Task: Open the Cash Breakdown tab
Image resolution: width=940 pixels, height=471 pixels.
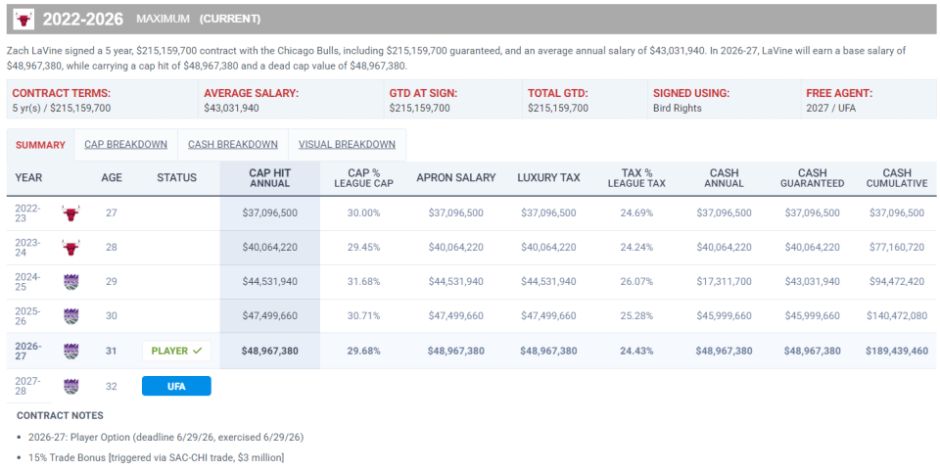Action: pos(233,144)
